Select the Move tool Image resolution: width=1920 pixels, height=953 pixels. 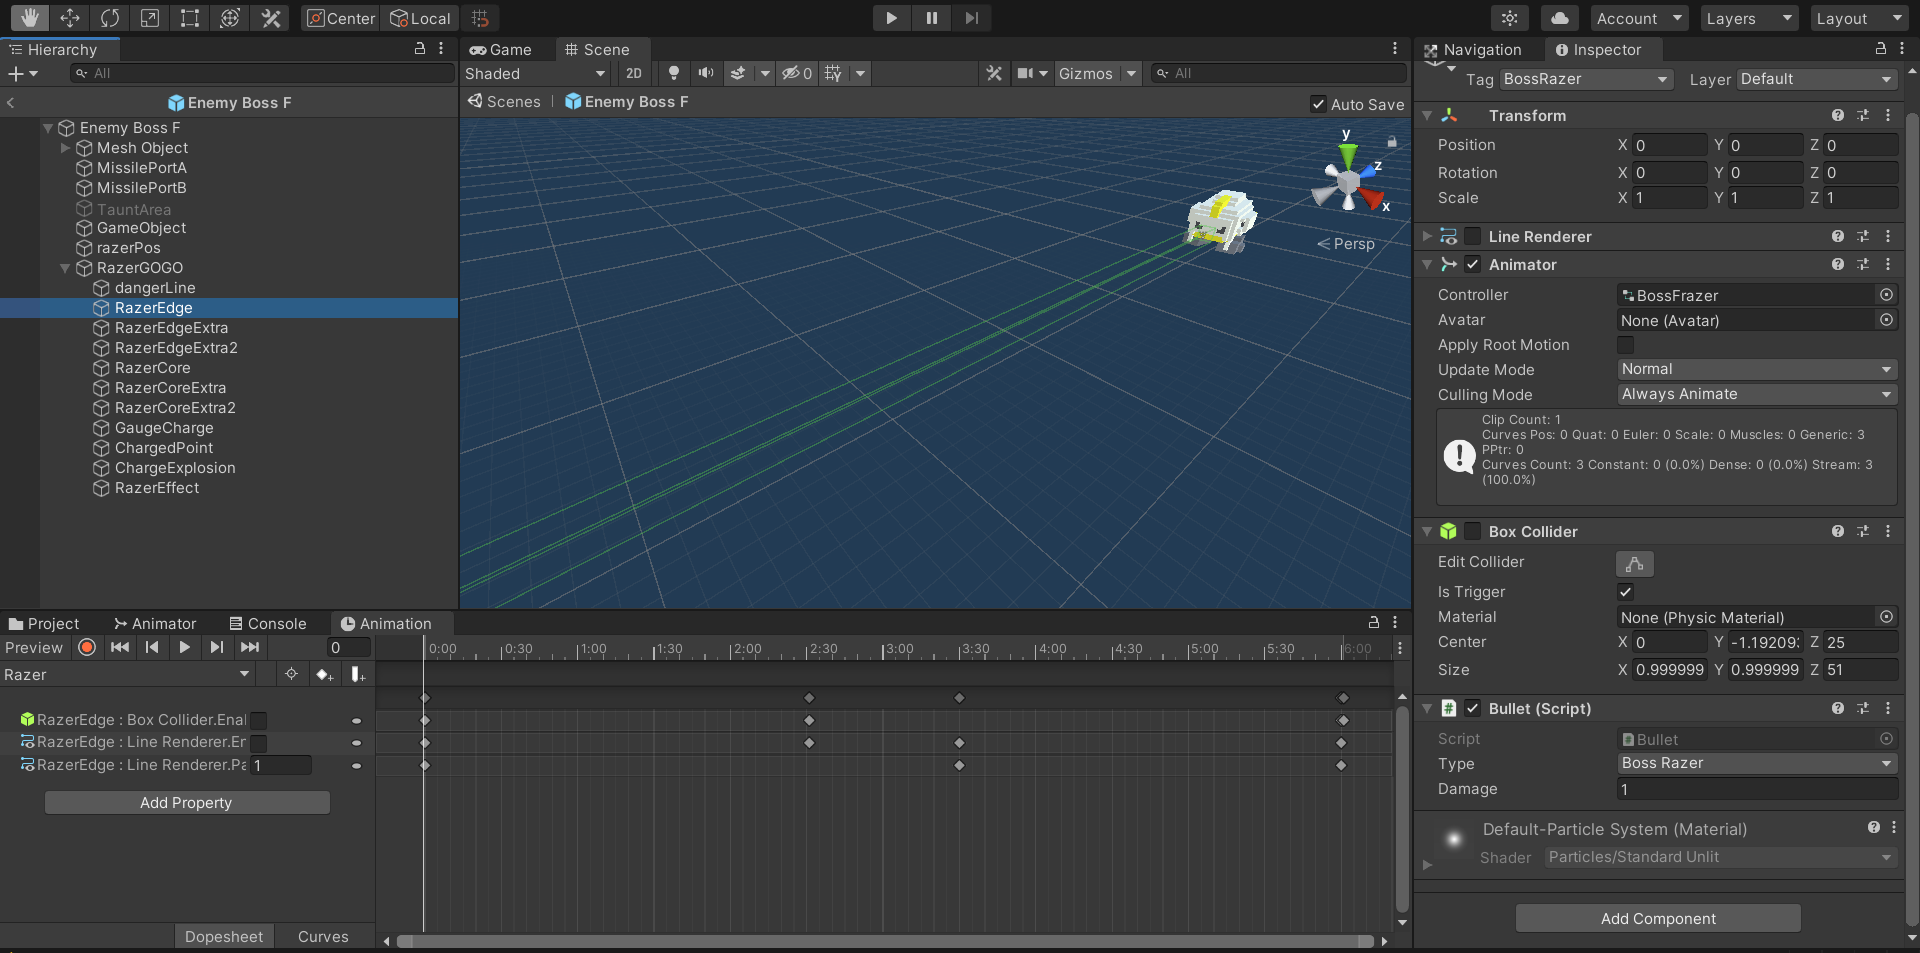pos(69,18)
